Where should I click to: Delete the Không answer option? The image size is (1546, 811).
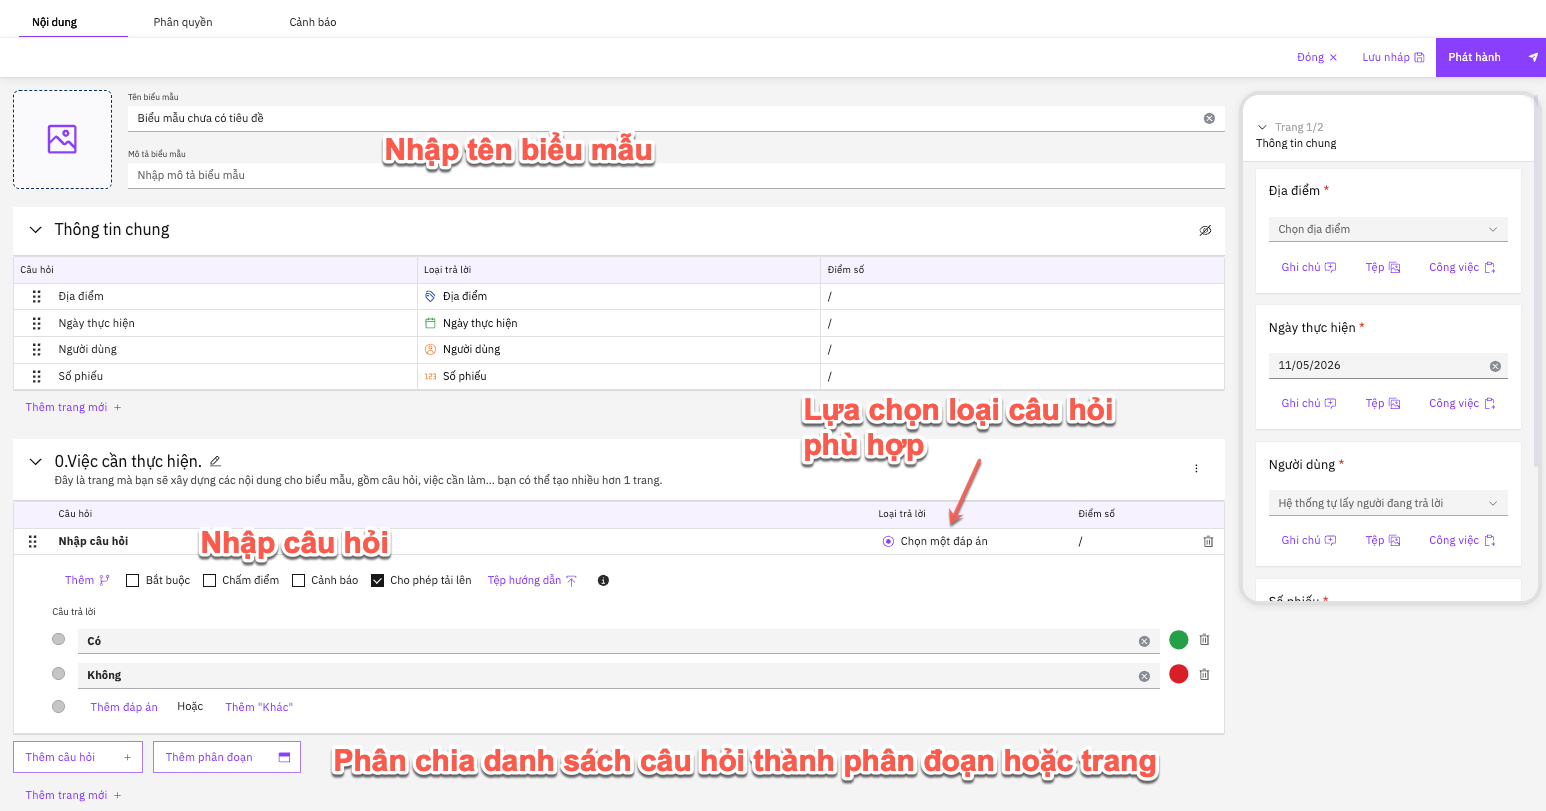point(1204,675)
